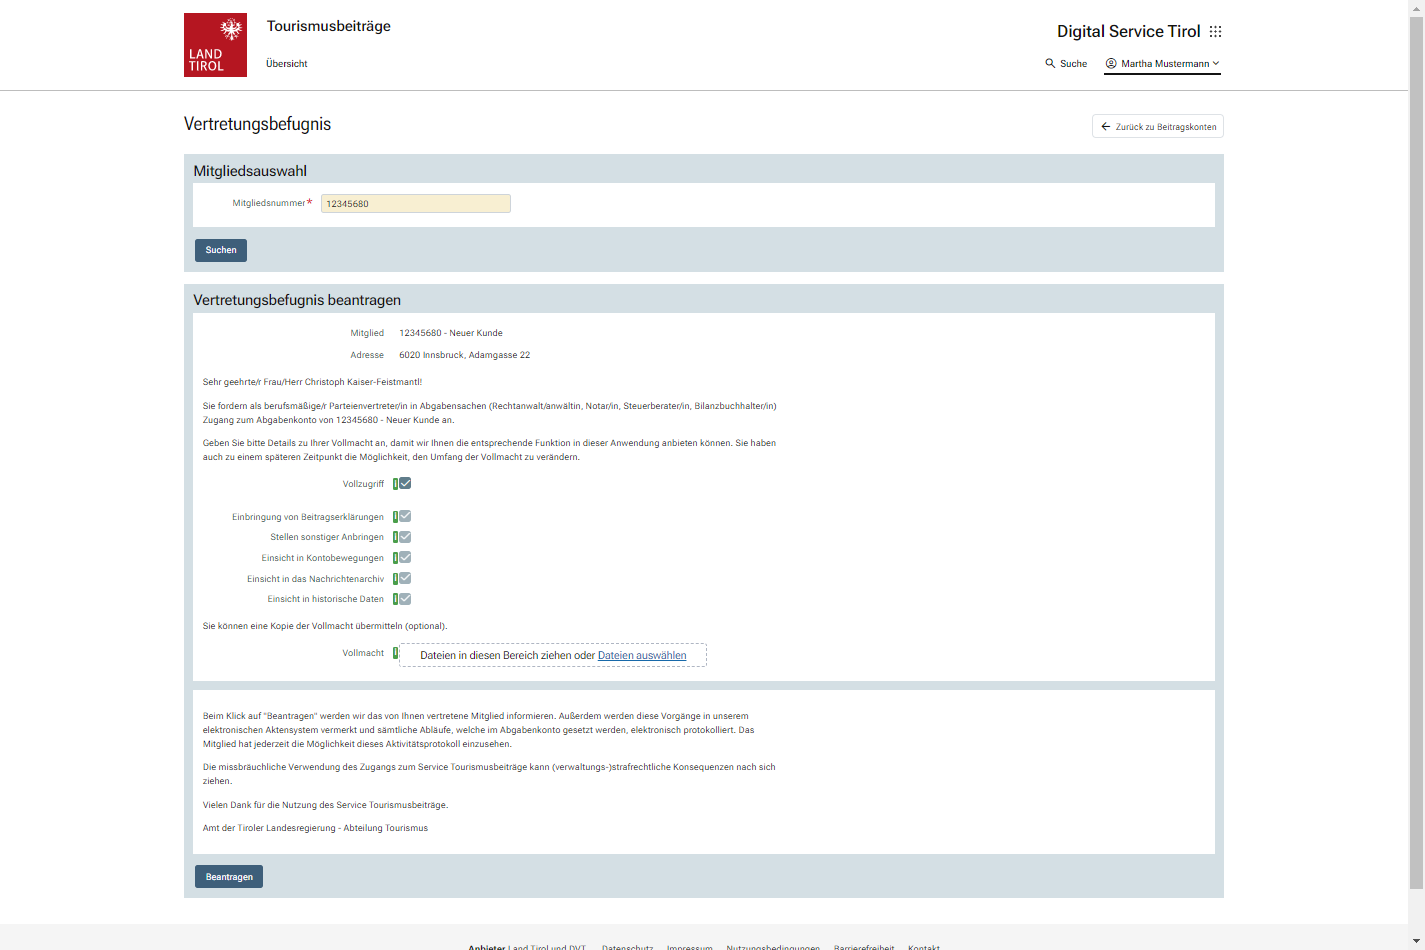Click the magnifier search icon in header
Image resolution: width=1425 pixels, height=950 pixels.
[x=1050, y=63]
